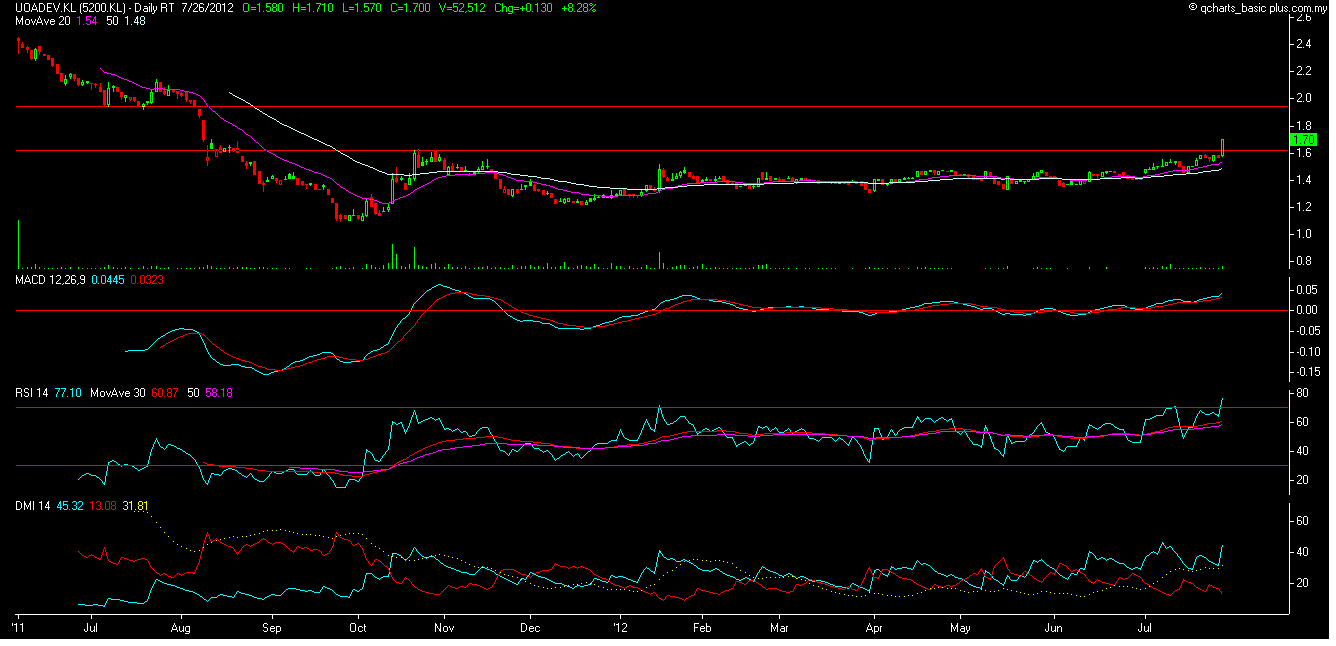Image resolution: width=1336 pixels, height=646 pixels.
Task: Click the 1.8 price axis label
Action: click(1304, 125)
